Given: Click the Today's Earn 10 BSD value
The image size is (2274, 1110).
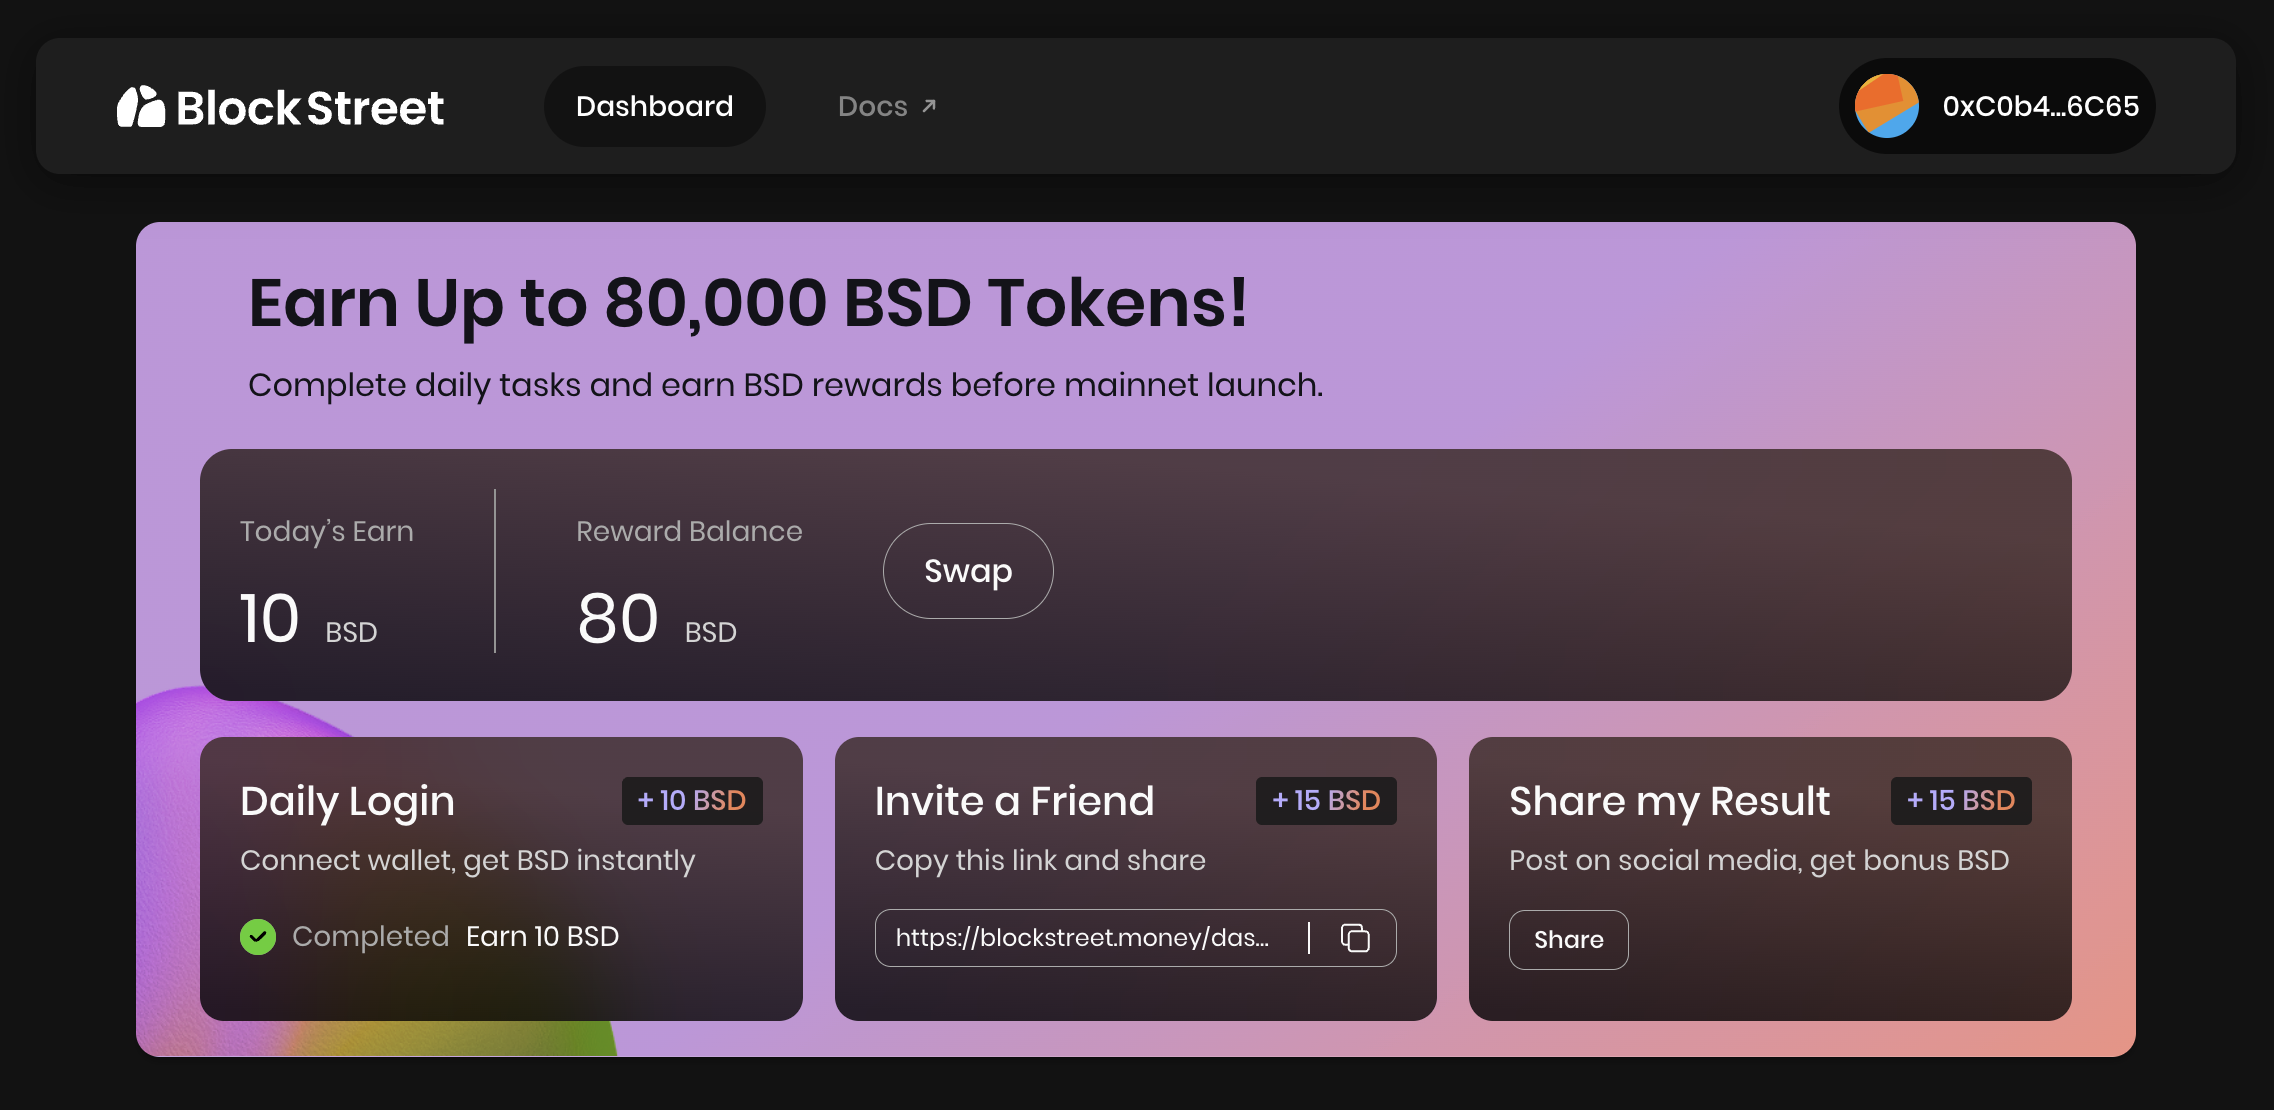Looking at the screenshot, I should tap(270, 619).
